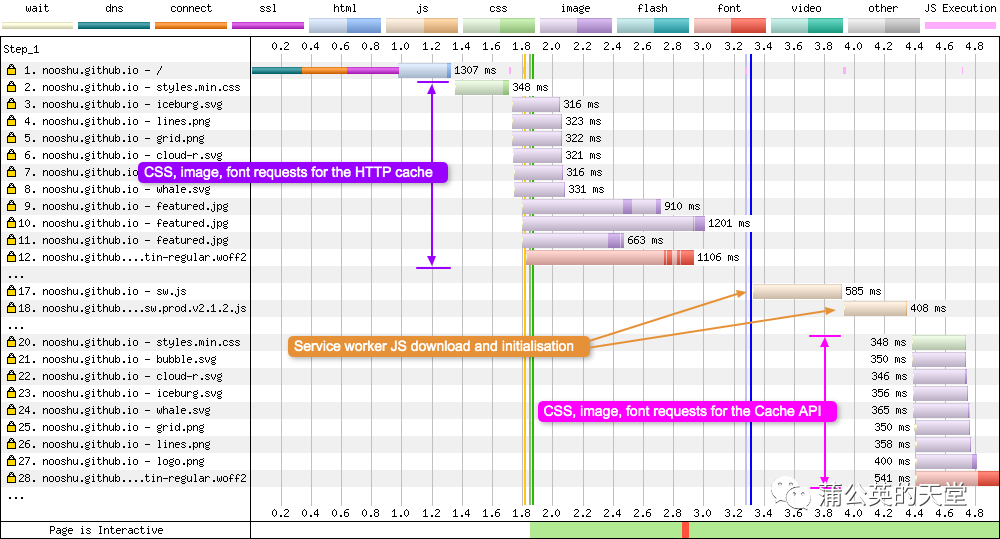Select the lock icon next to request 25 grid.png

pyautogui.click(x=11, y=427)
